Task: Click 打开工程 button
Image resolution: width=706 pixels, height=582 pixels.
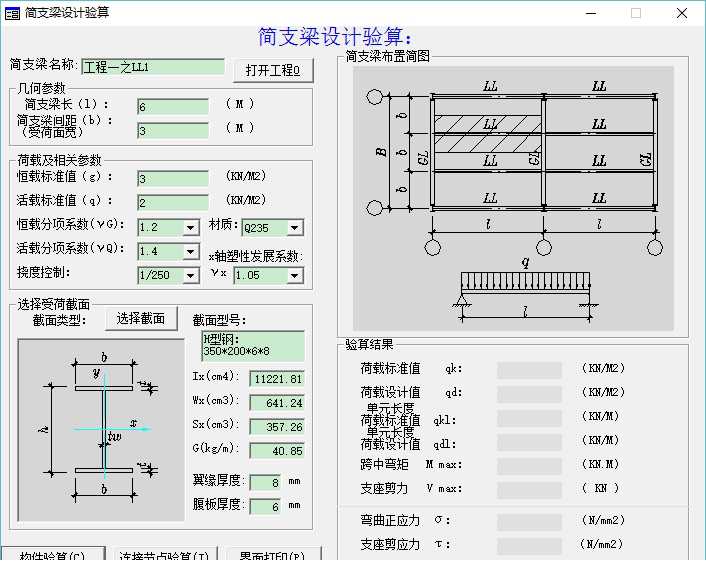Action: [273, 70]
